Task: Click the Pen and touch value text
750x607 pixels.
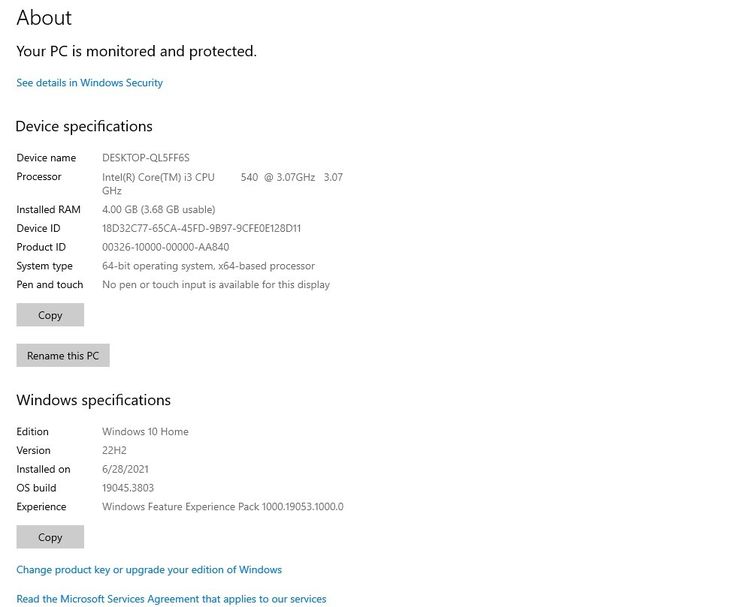Action: [216, 285]
